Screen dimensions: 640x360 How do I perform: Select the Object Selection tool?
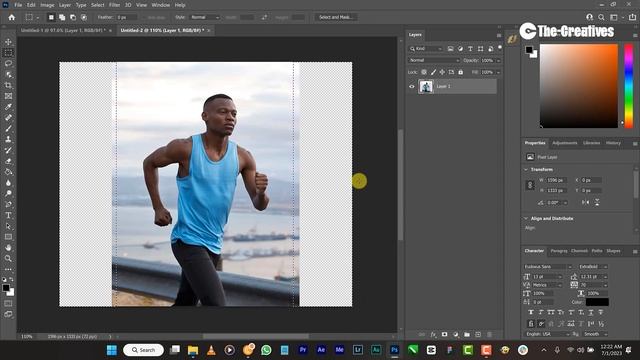[8, 75]
